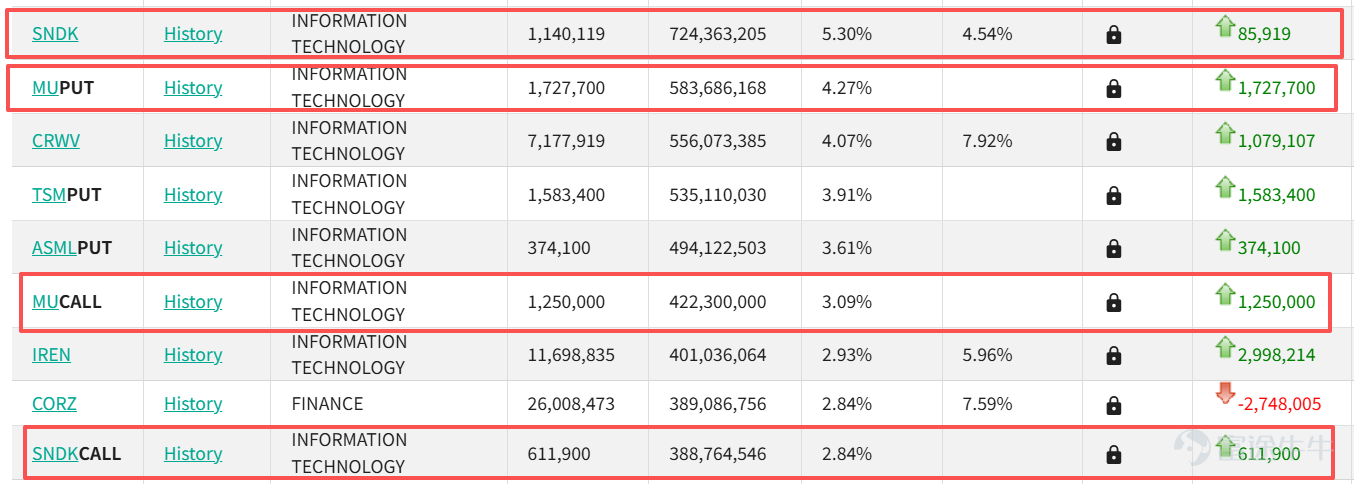Click the lock icon in CRWV row
The height and width of the screenshot is (484, 1354).
click(1114, 141)
